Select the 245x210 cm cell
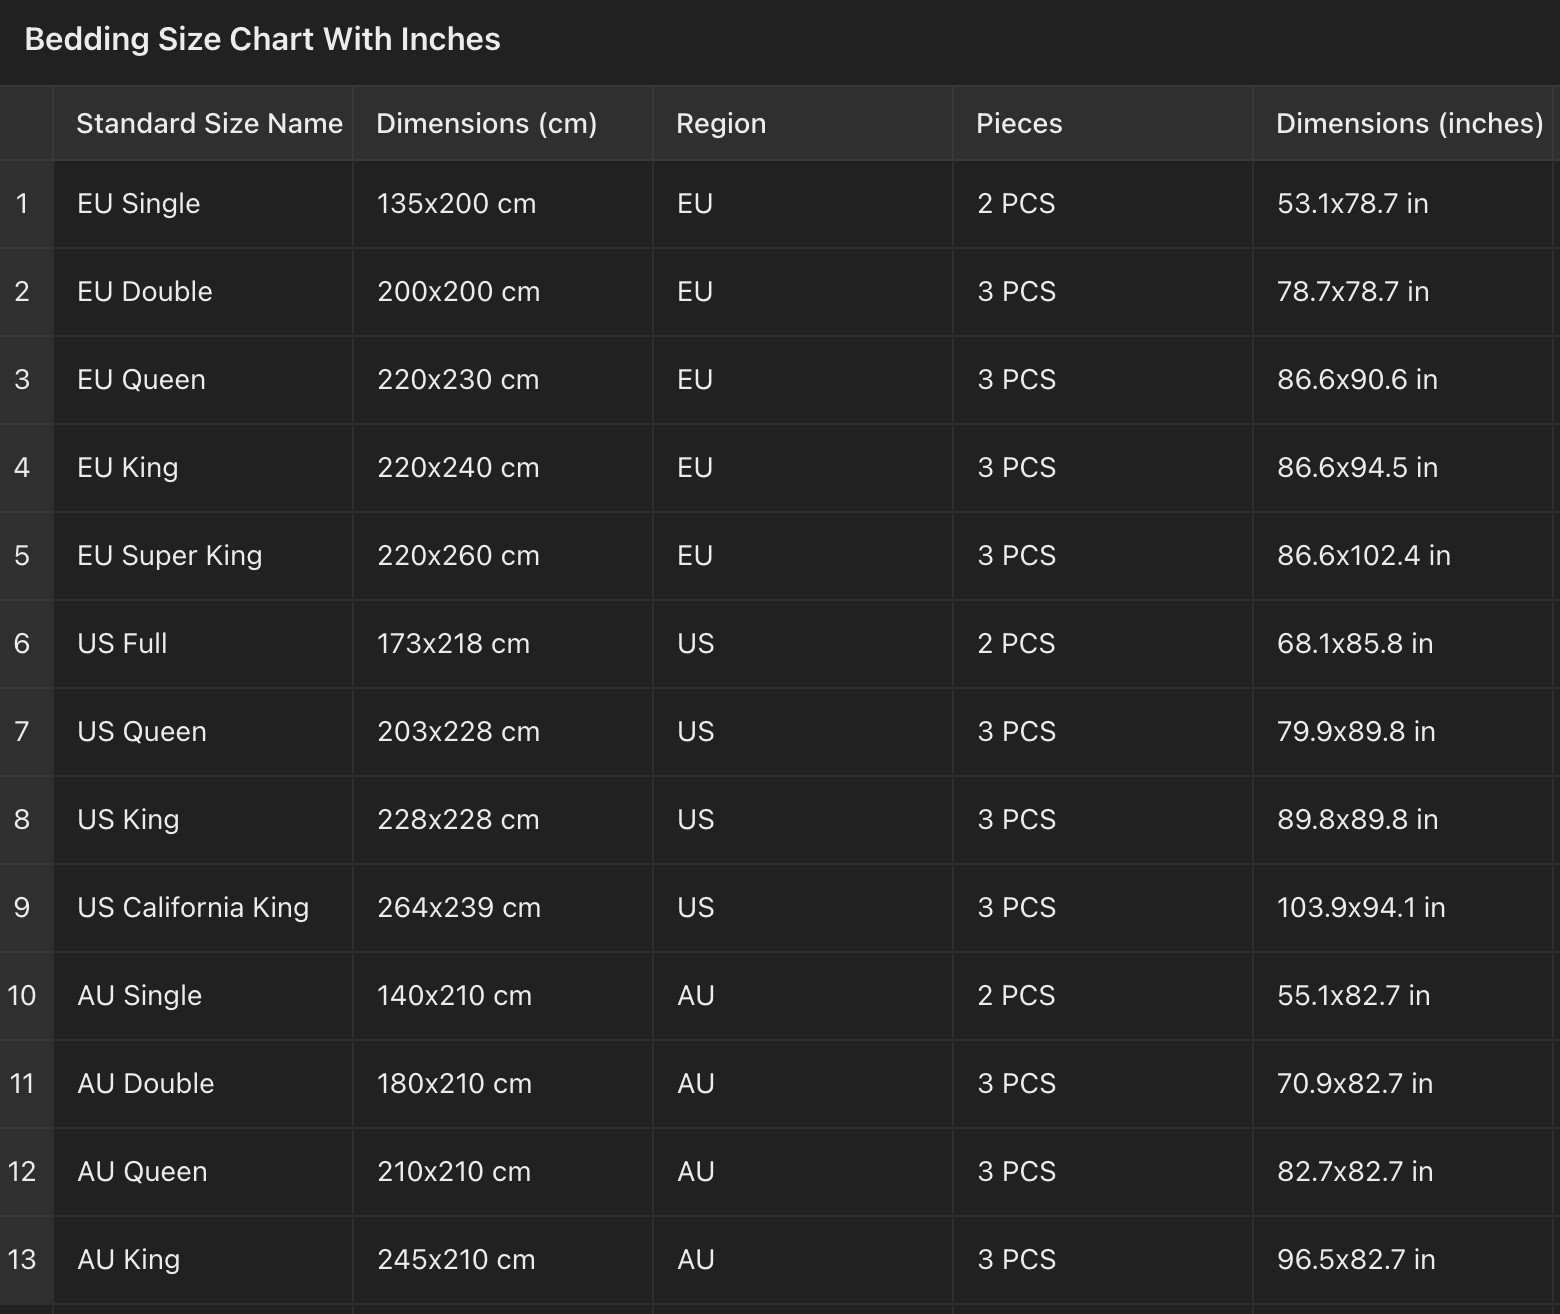Image resolution: width=1560 pixels, height=1314 pixels. pyautogui.click(x=456, y=1260)
